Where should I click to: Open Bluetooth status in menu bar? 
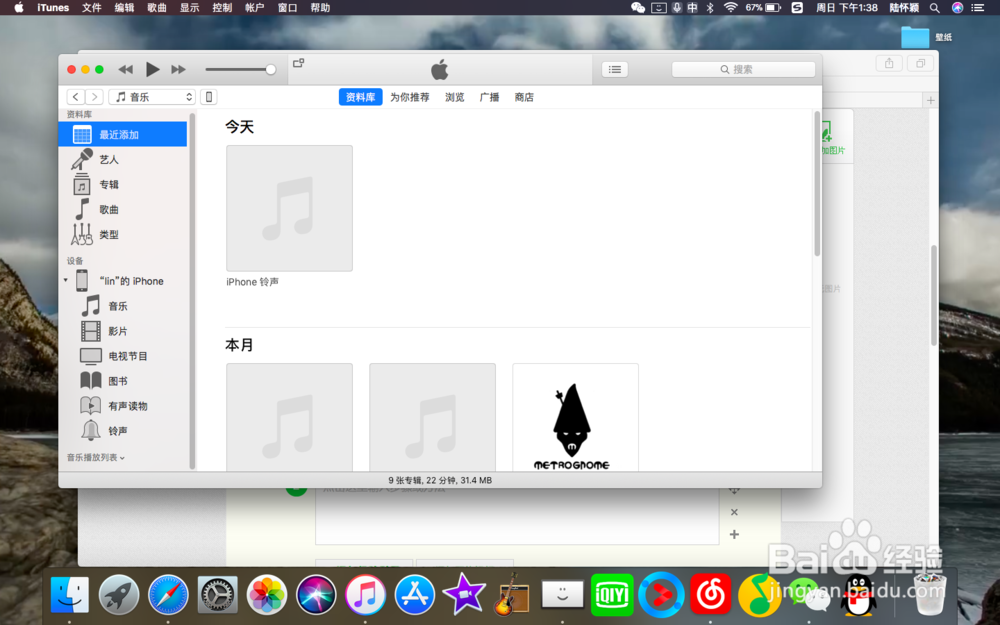coord(710,8)
